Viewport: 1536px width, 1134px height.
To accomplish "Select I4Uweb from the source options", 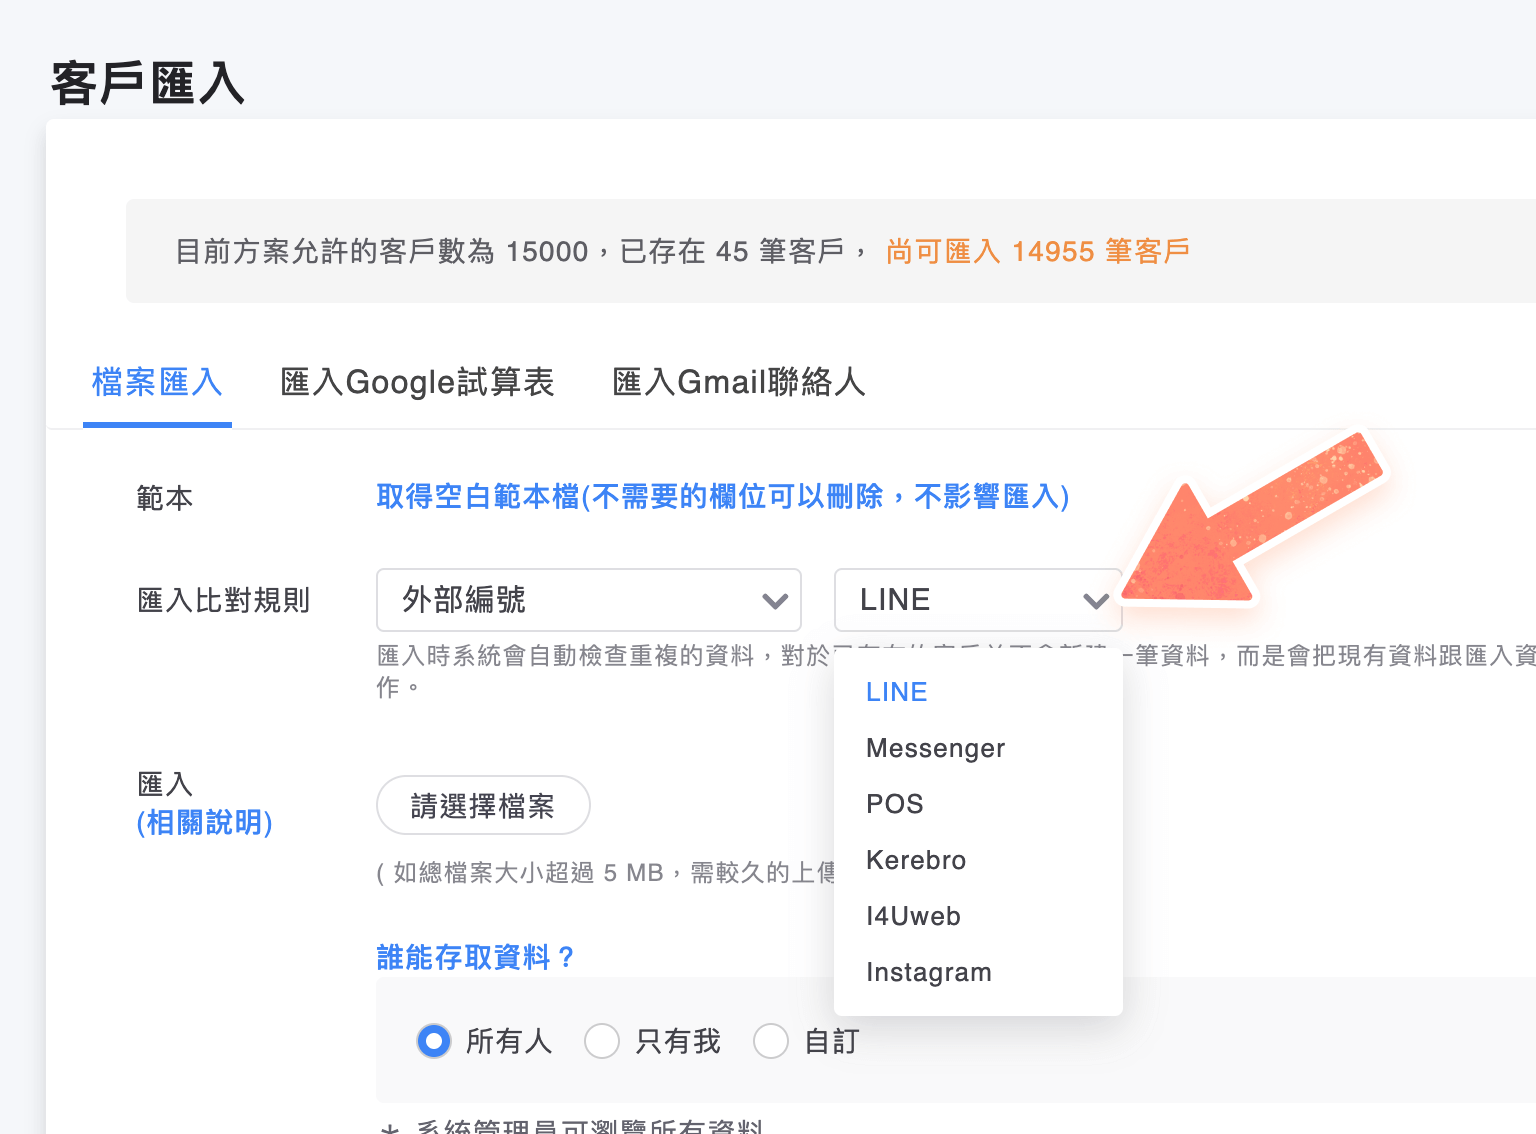I will tap(913, 916).
